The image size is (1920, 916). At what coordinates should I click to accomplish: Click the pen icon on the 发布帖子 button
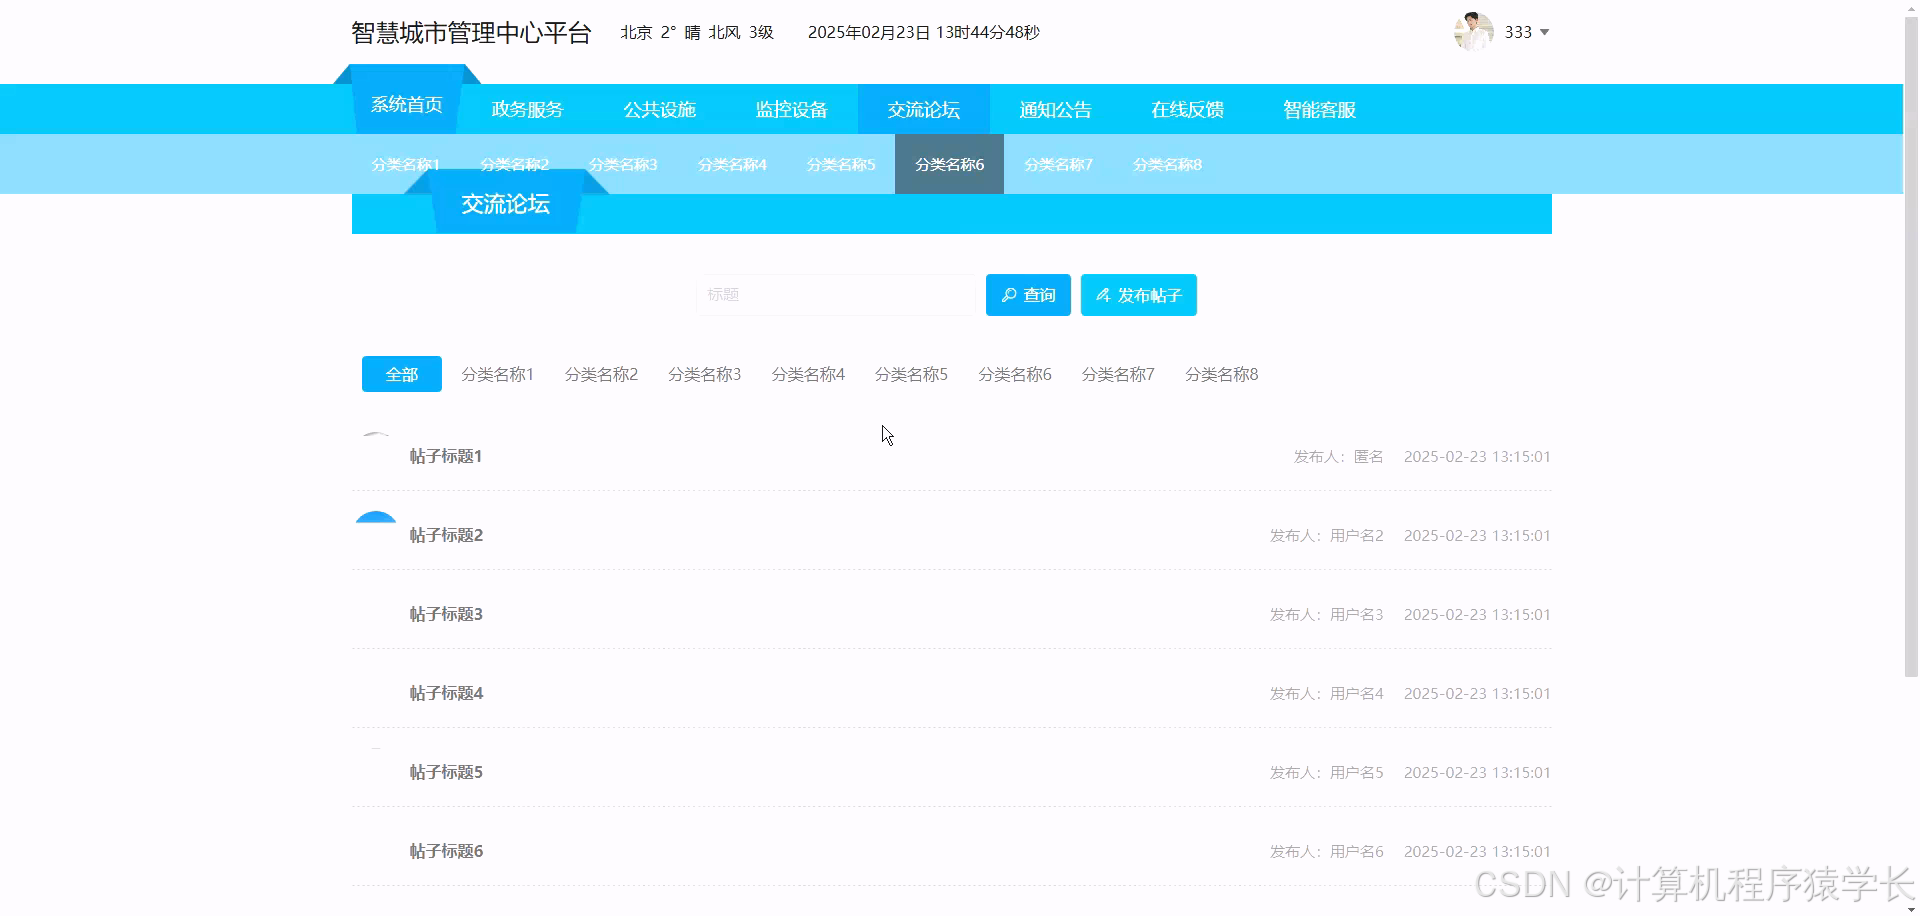[x=1103, y=294]
